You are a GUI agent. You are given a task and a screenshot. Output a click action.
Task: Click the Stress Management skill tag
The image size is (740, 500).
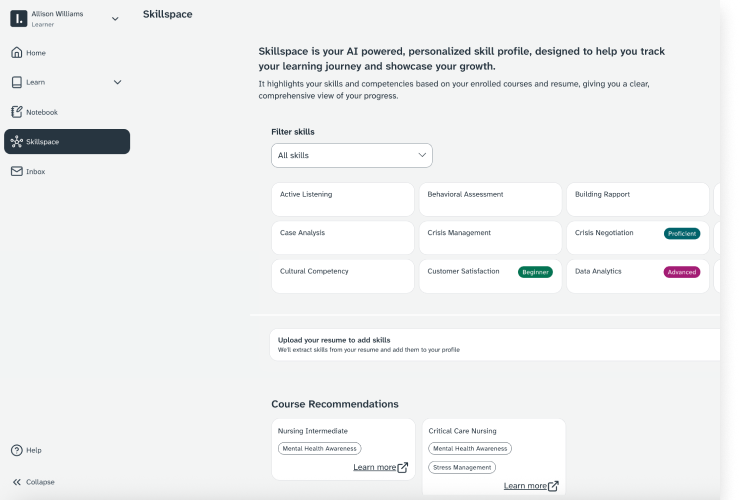pos(462,467)
